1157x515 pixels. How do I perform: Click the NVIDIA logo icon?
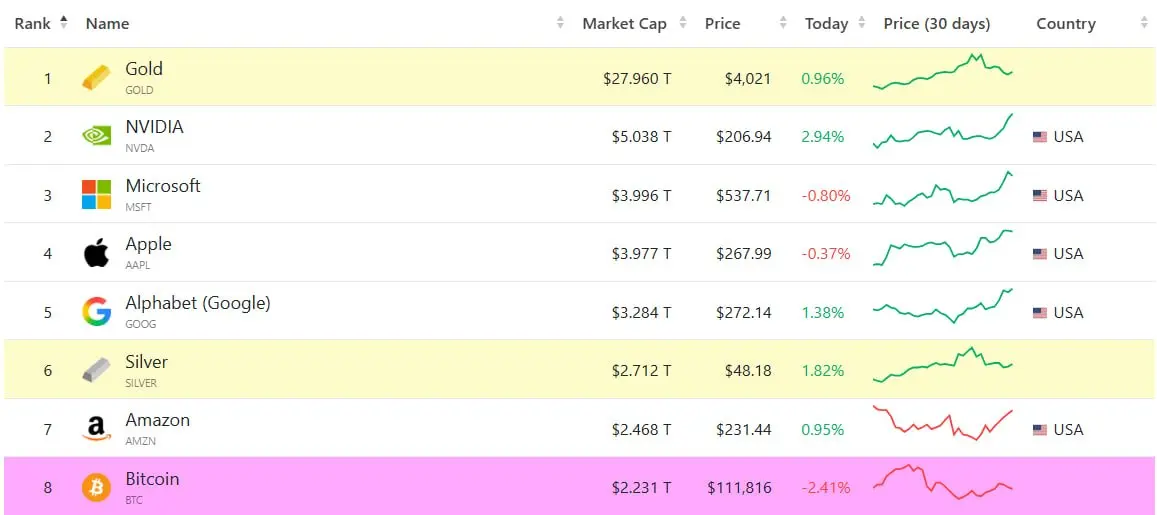pyautogui.click(x=96, y=136)
